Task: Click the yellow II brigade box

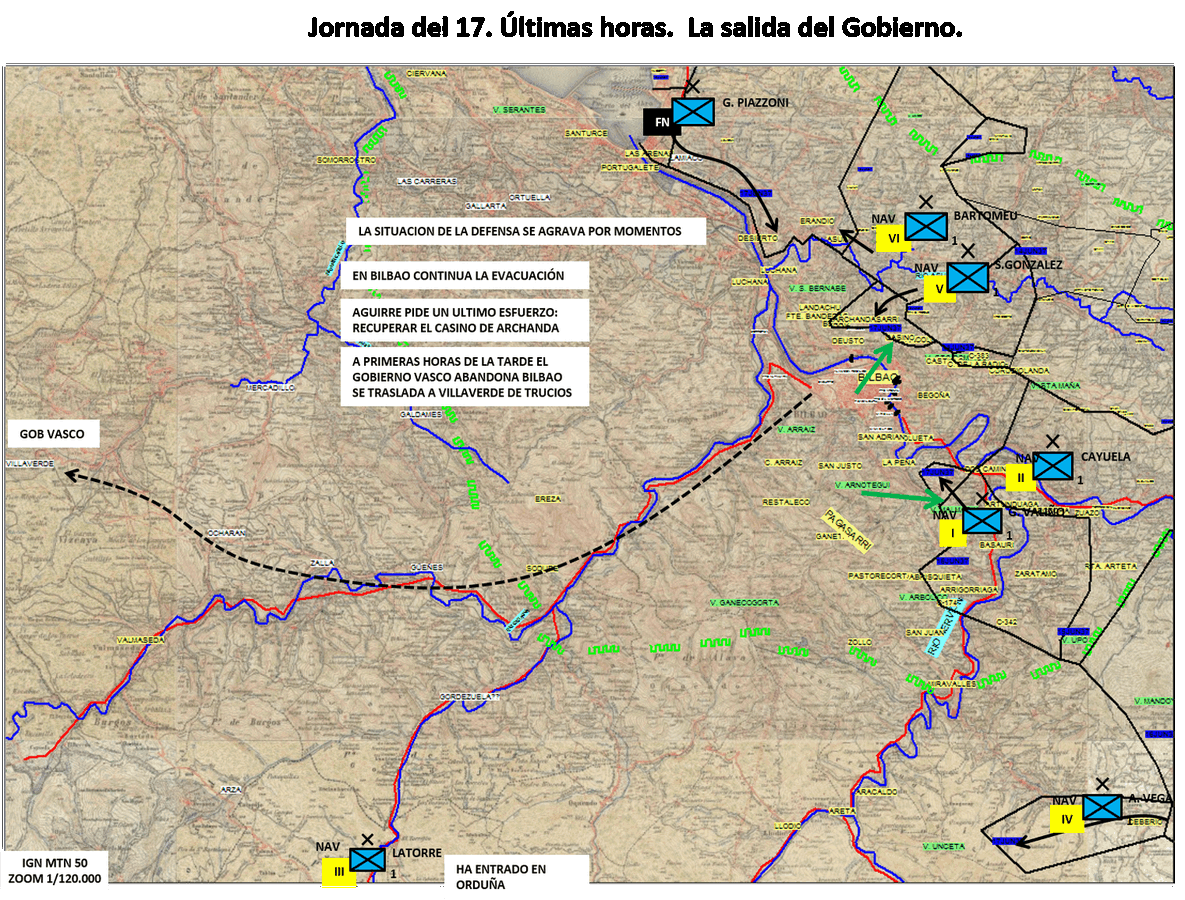Action: (x=1020, y=477)
